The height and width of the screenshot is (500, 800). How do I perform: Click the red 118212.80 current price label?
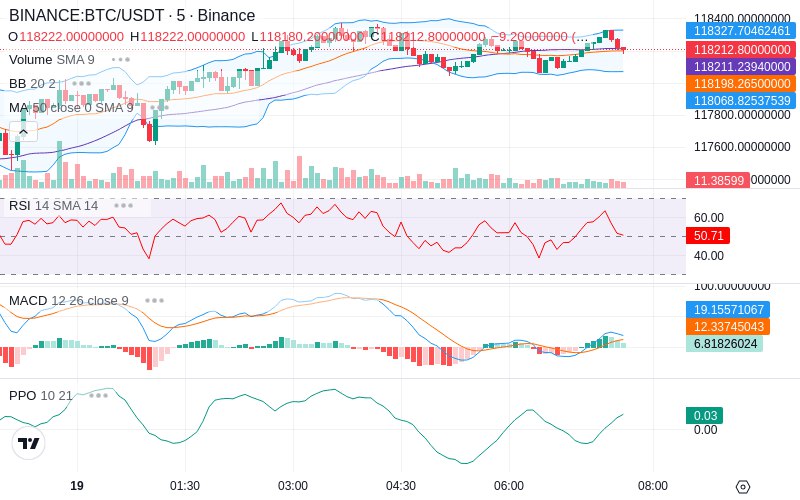[x=741, y=49]
